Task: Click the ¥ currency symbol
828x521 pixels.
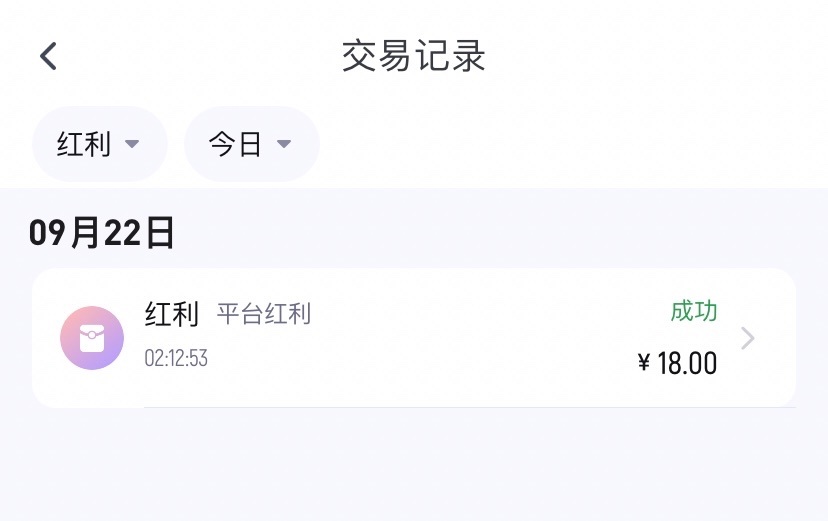Action: tap(644, 363)
